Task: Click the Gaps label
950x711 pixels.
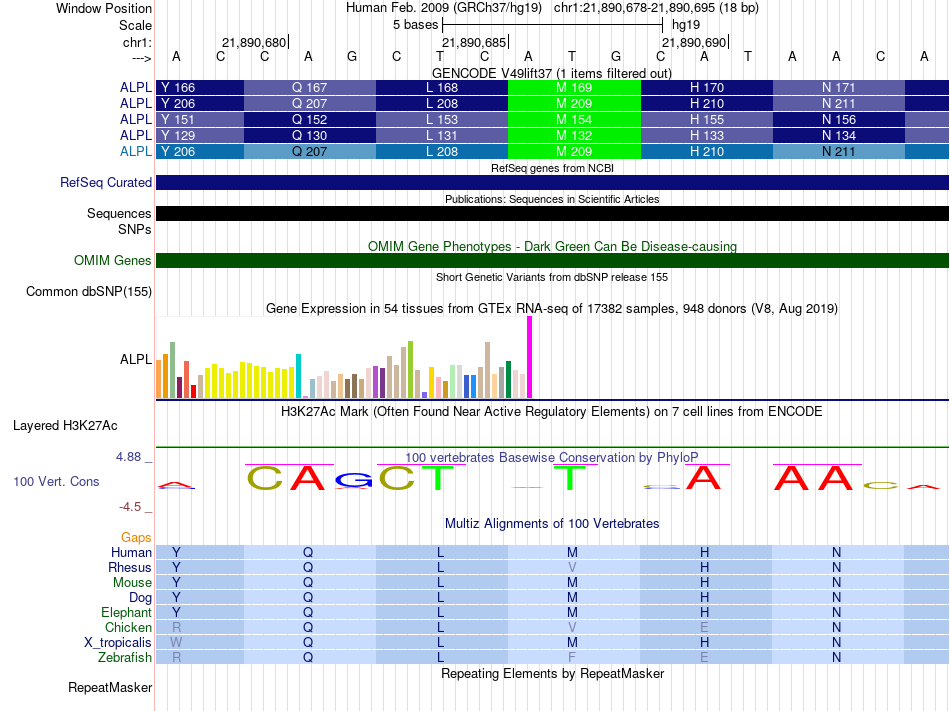Action: pyautogui.click(x=136, y=538)
